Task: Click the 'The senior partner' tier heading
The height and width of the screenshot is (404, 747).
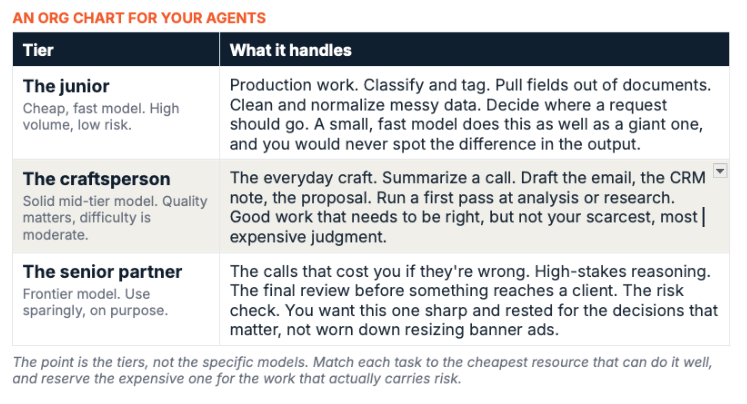Action: tap(102, 272)
